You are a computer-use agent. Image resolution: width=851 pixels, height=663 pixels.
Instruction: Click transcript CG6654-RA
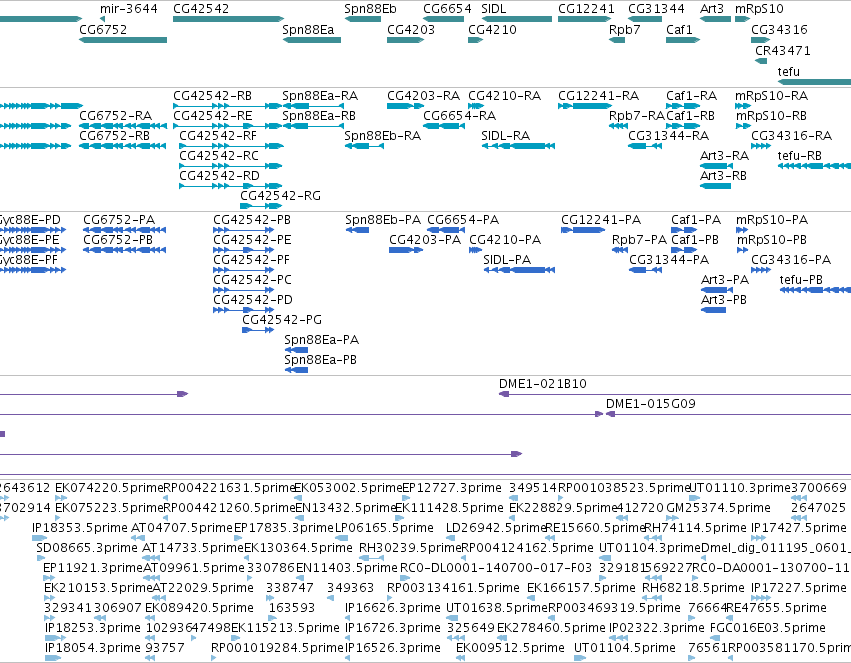tap(444, 126)
